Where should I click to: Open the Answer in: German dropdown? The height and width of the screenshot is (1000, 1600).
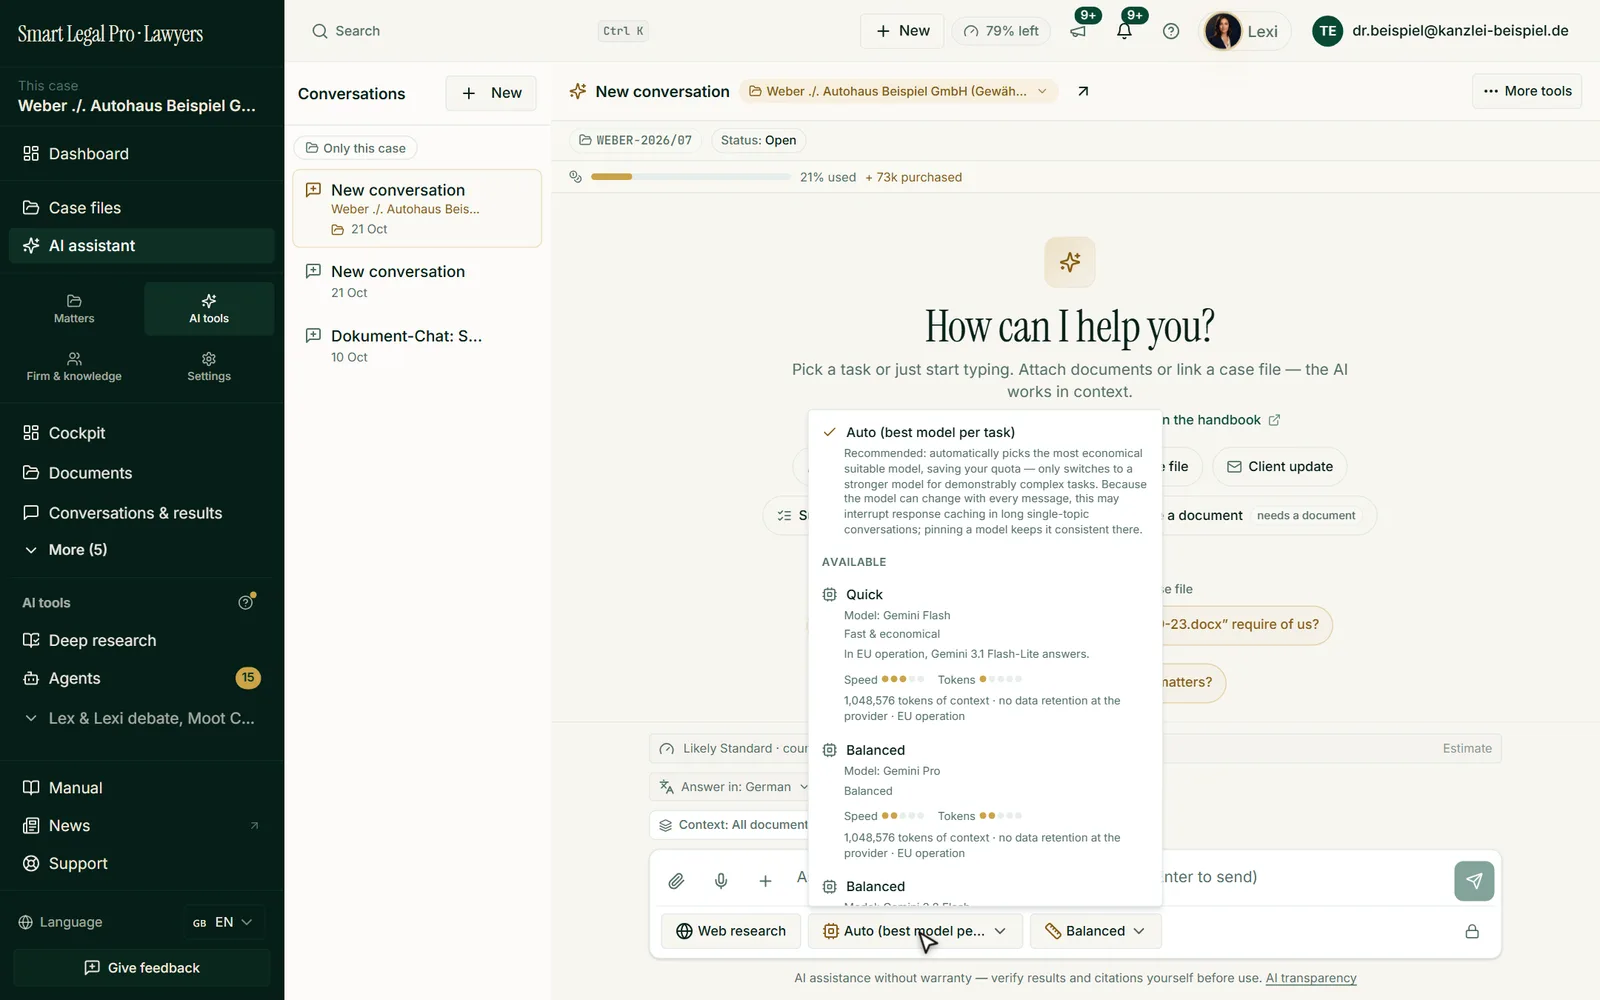click(x=734, y=787)
